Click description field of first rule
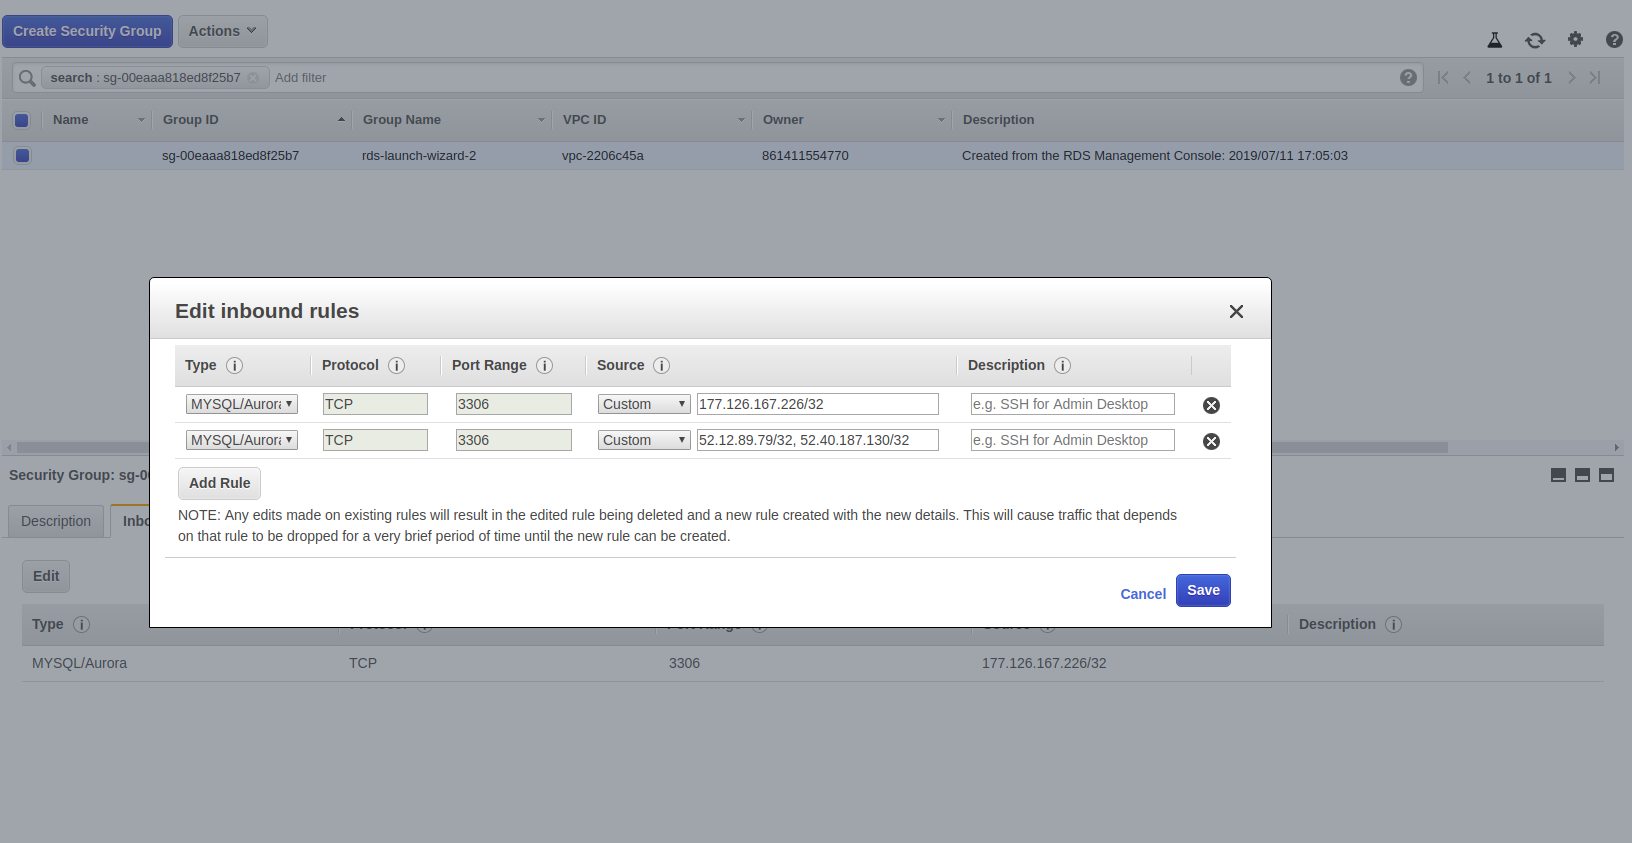1632x843 pixels. click(1073, 404)
